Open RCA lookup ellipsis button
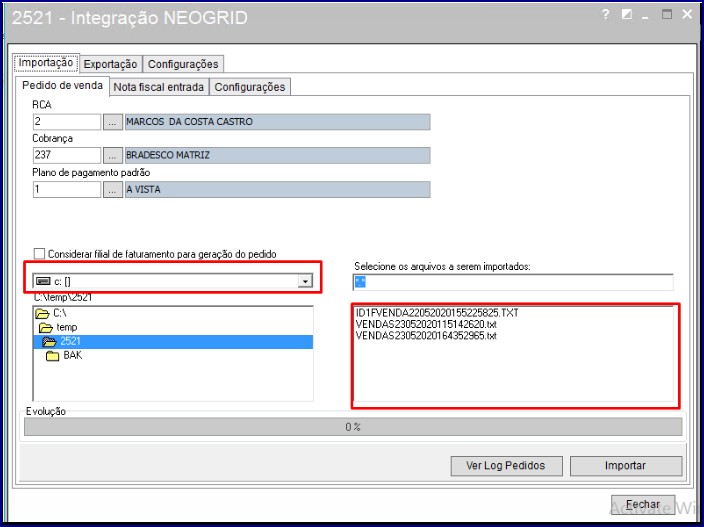 click(x=113, y=122)
